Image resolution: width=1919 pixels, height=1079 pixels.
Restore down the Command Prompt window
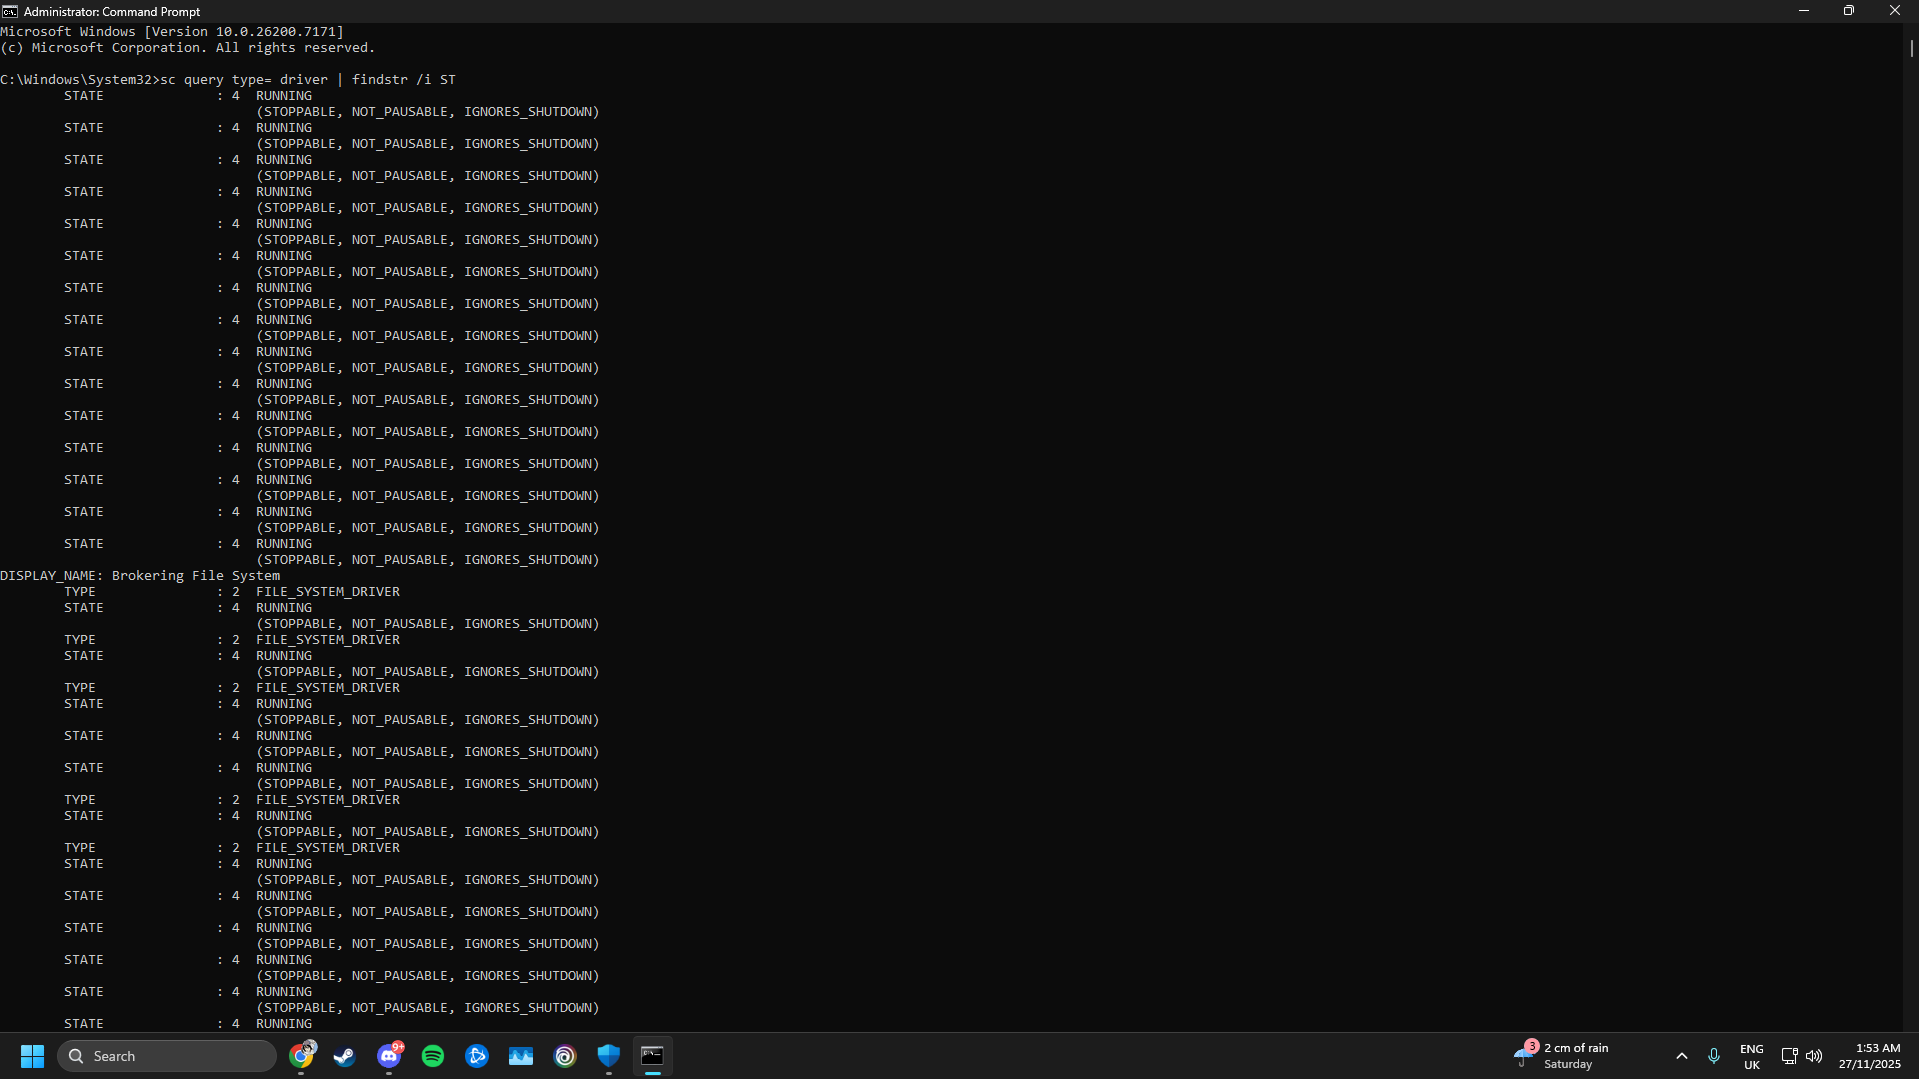pyautogui.click(x=1849, y=11)
